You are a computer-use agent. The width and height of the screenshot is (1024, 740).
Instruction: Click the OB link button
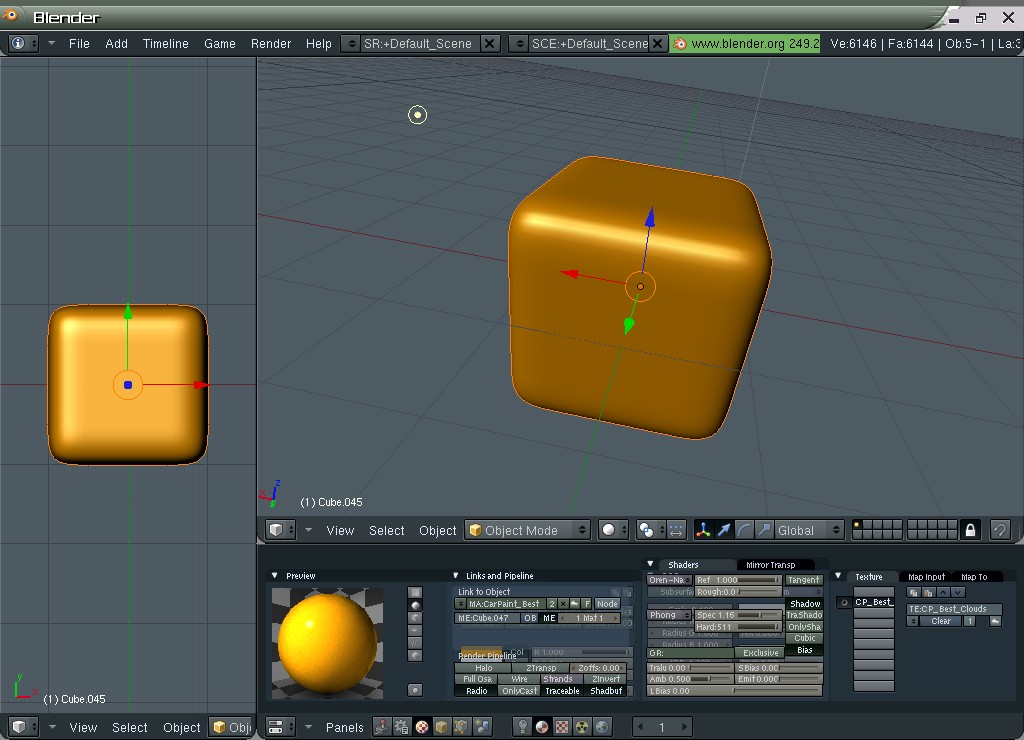click(x=530, y=618)
